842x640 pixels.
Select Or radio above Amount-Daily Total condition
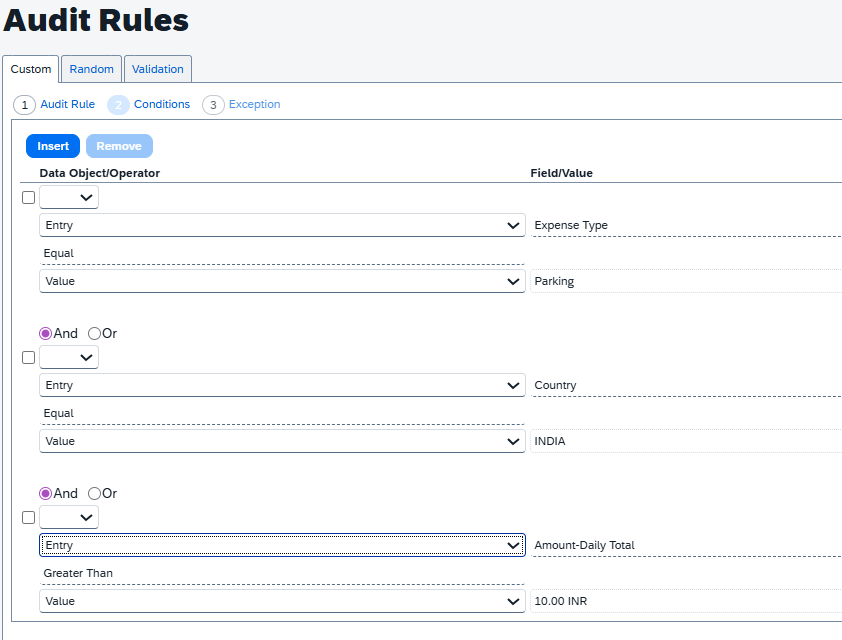point(95,493)
